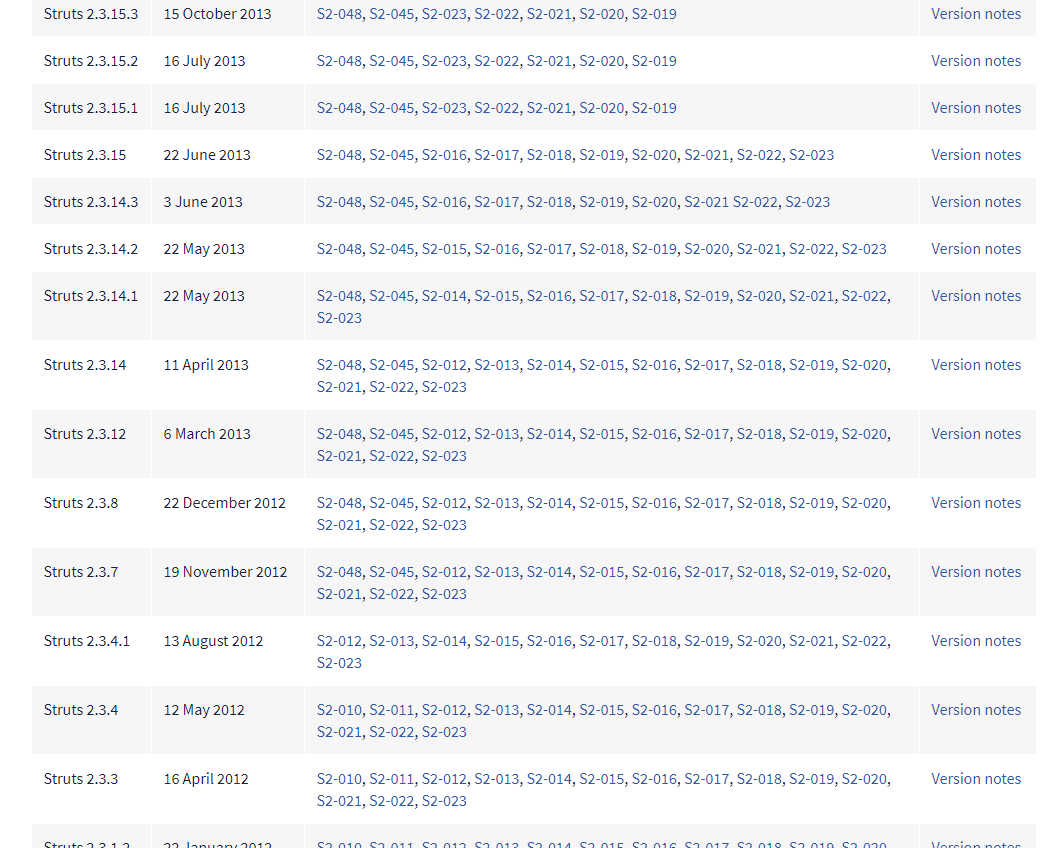The image size is (1042, 848).
Task: Select the date 15 October 2013
Action: click(x=217, y=14)
